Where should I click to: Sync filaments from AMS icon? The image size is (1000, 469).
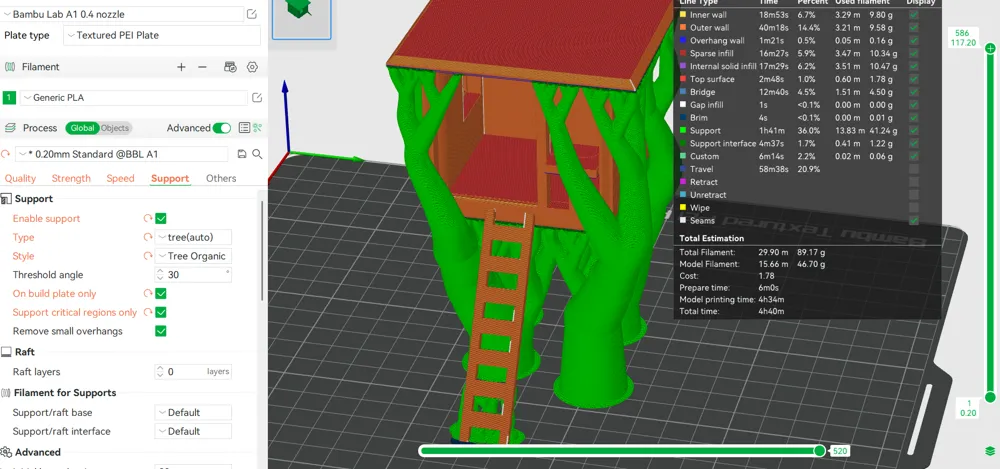231,67
